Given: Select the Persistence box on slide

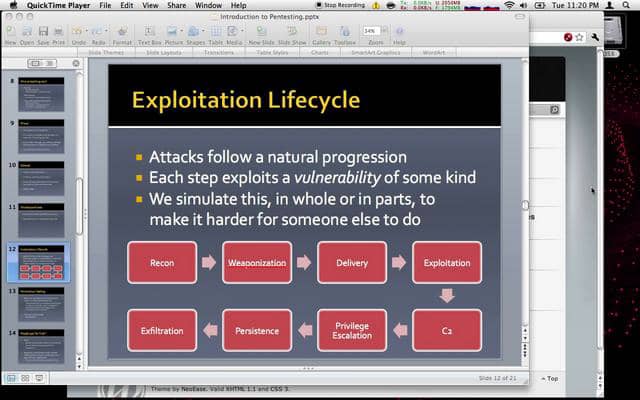Looking at the screenshot, I should (257, 330).
